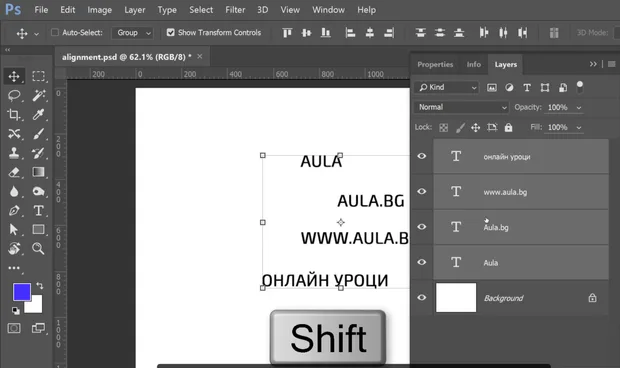Select the Eraser tool

point(14,172)
